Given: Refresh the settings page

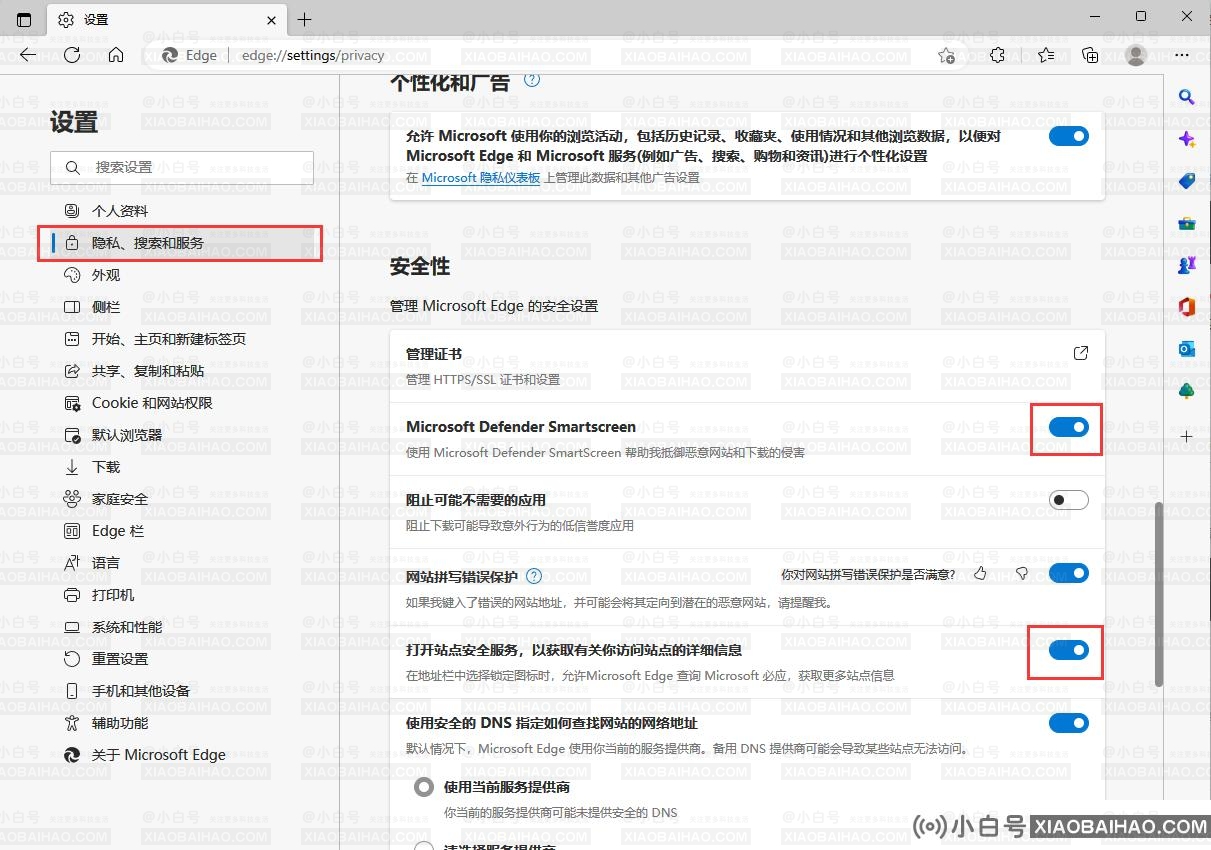Looking at the screenshot, I should pyautogui.click(x=72, y=55).
